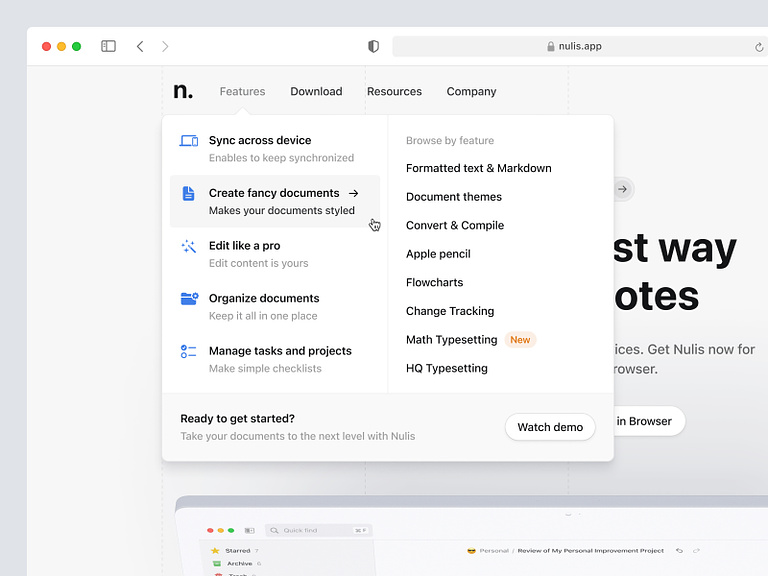This screenshot has height=576, width=768.
Task: Toggle the browser sidebar icon
Action: coord(108,46)
